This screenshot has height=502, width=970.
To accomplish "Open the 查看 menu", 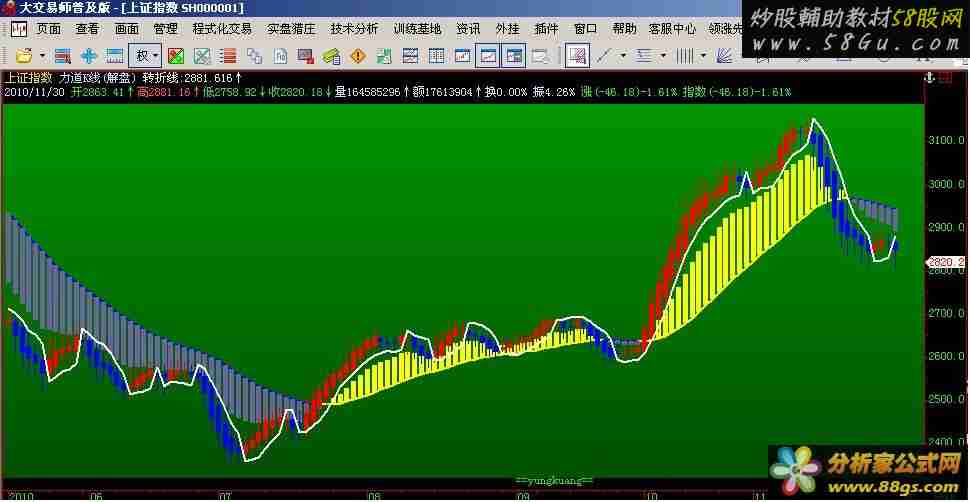I will pos(87,29).
